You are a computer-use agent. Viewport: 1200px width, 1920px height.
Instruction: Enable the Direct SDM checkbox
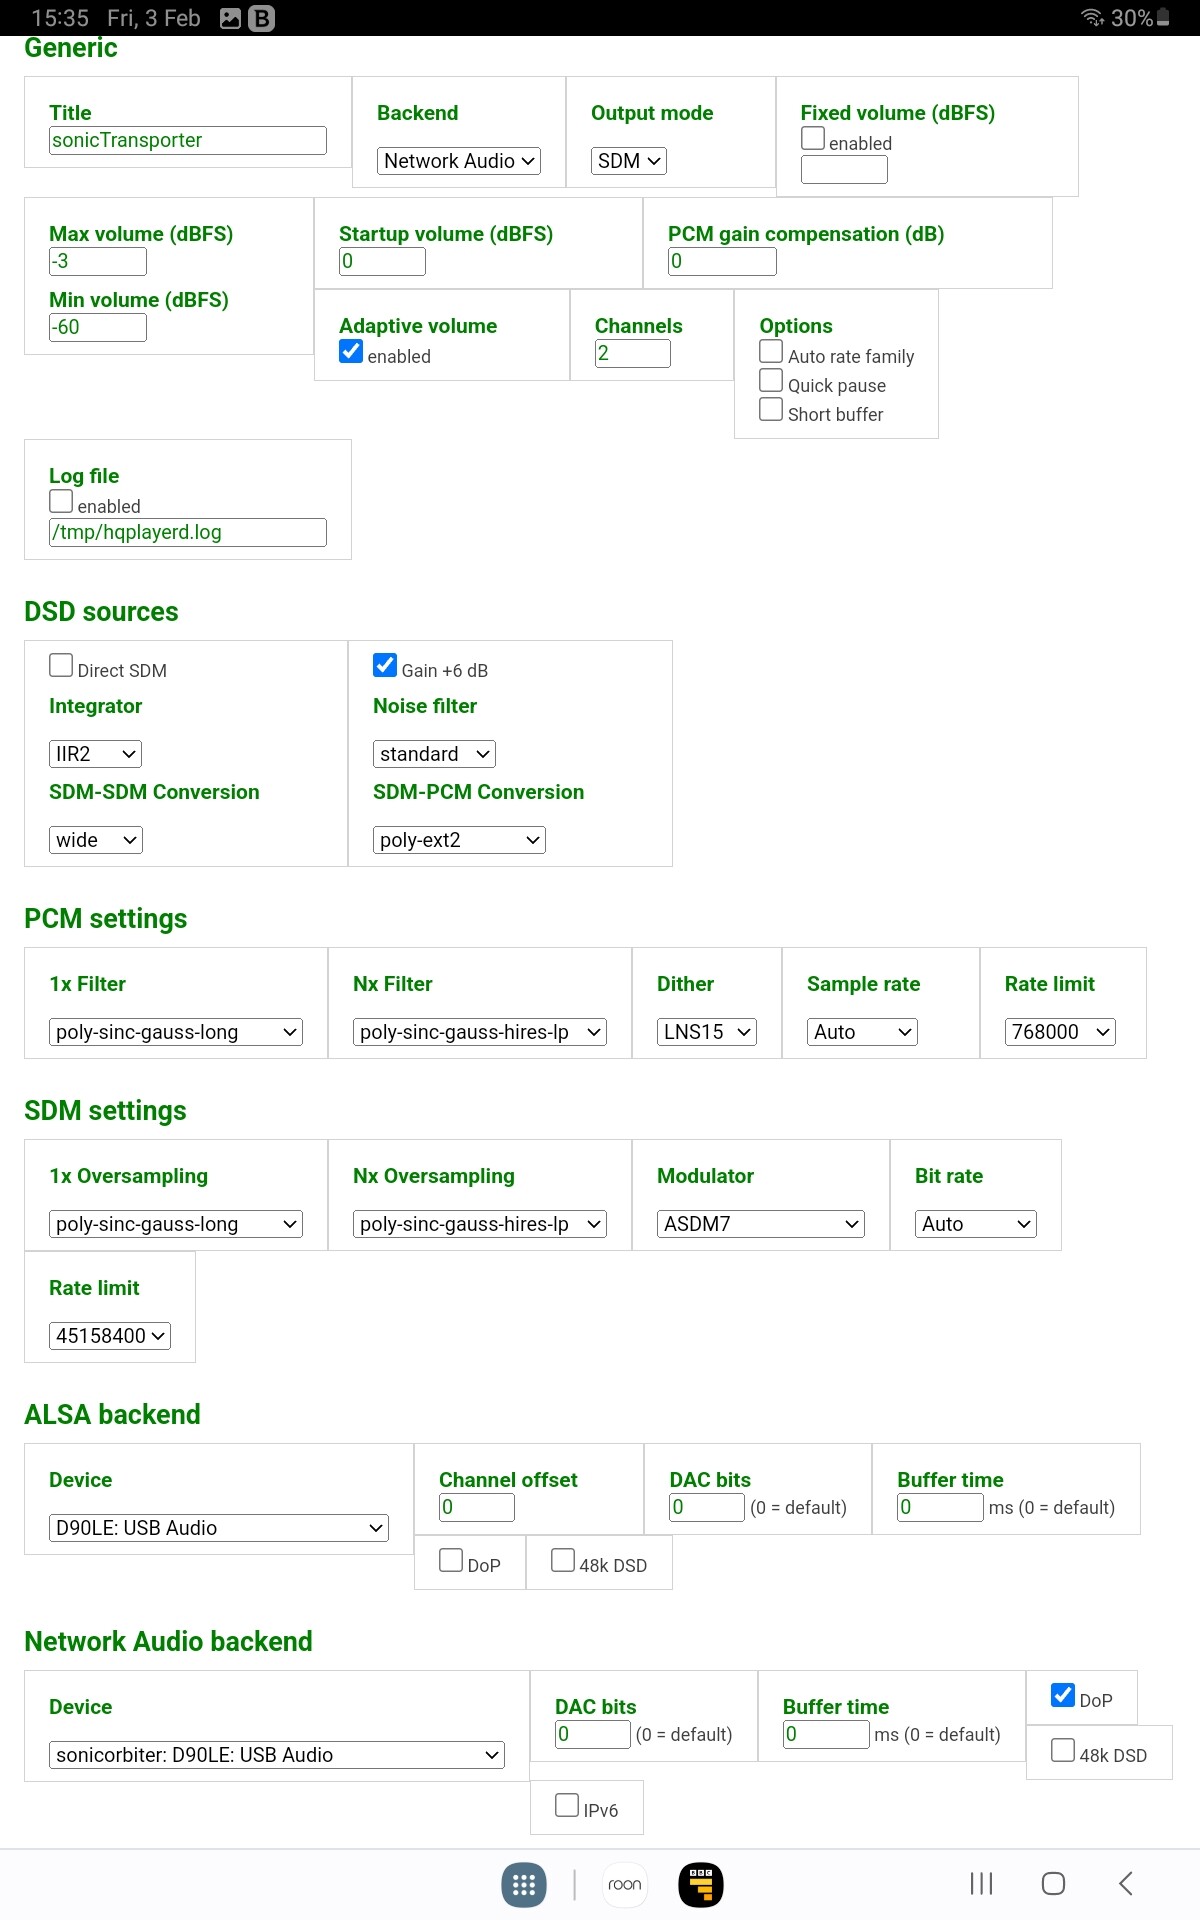[x=61, y=665]
